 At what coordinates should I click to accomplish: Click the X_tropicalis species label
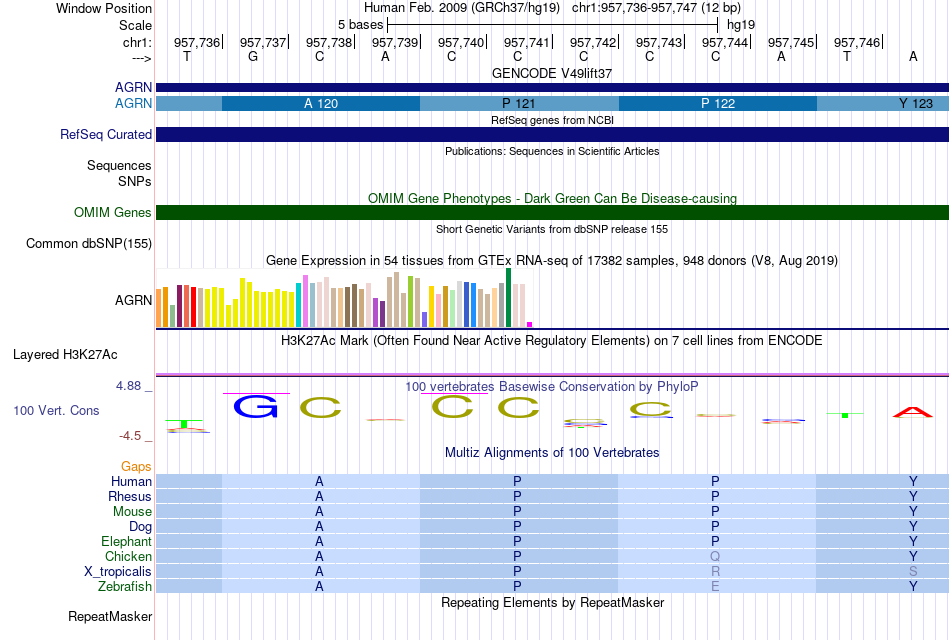118,572
